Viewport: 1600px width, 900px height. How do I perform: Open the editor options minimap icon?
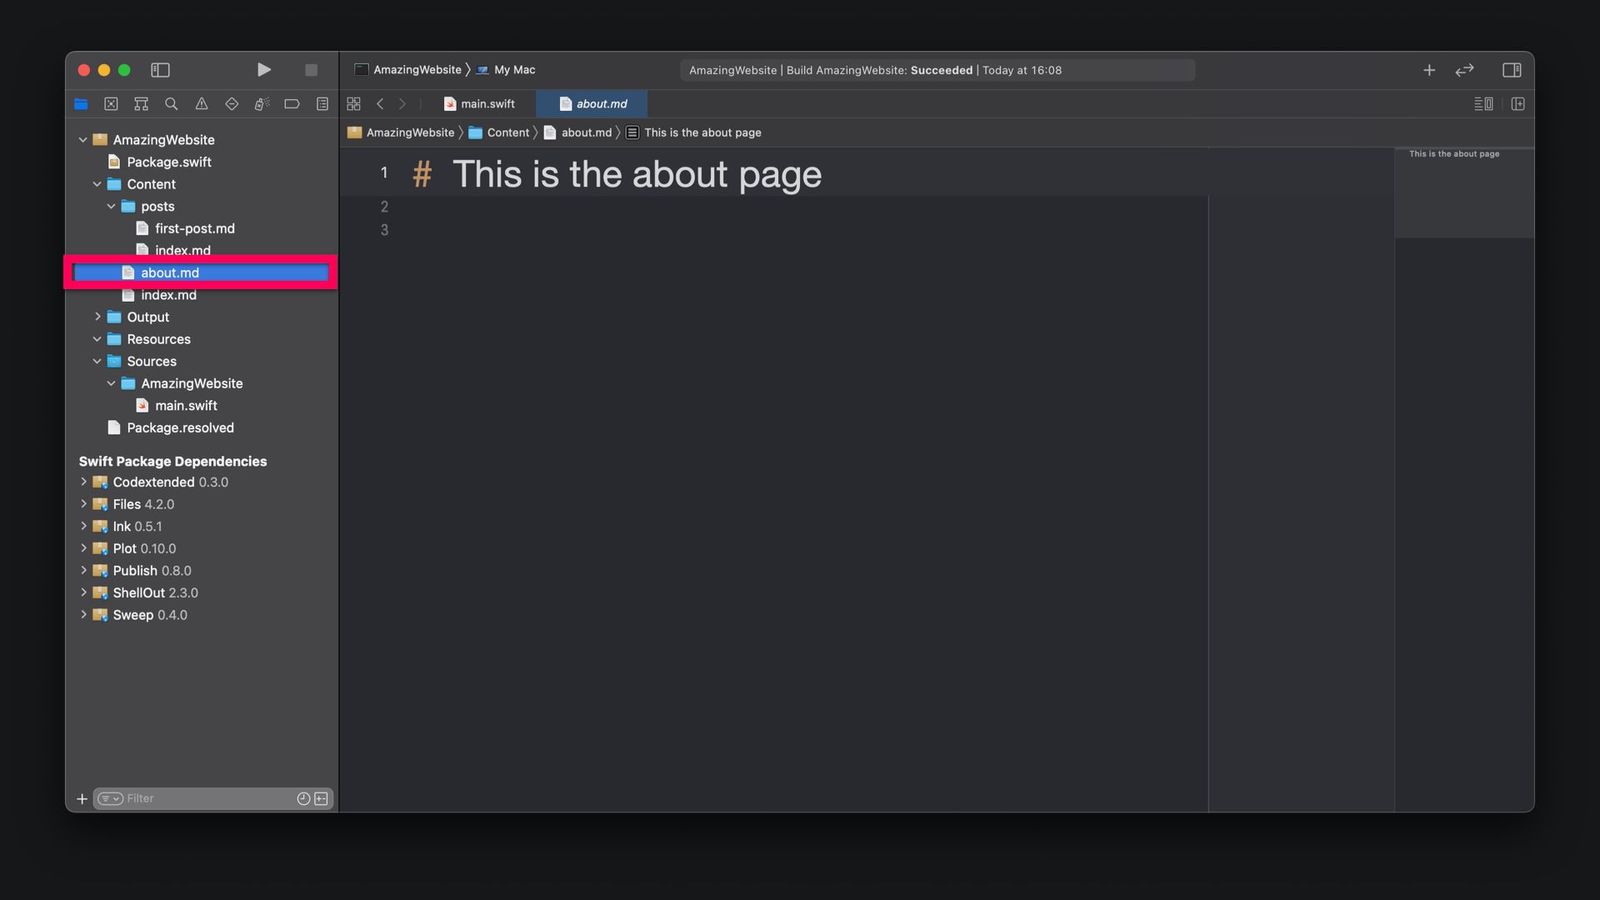[x=1484, y=103]
